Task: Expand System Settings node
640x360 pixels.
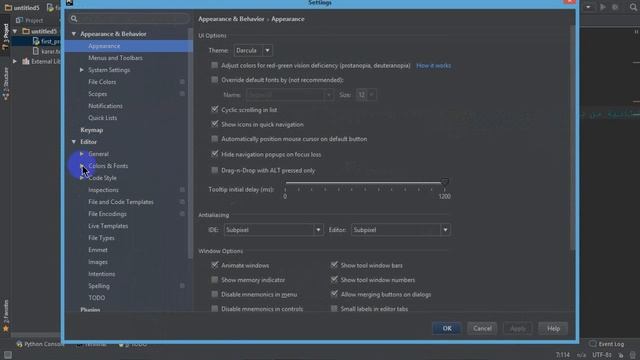Action: pyautogui.click(x=82, y=70)
